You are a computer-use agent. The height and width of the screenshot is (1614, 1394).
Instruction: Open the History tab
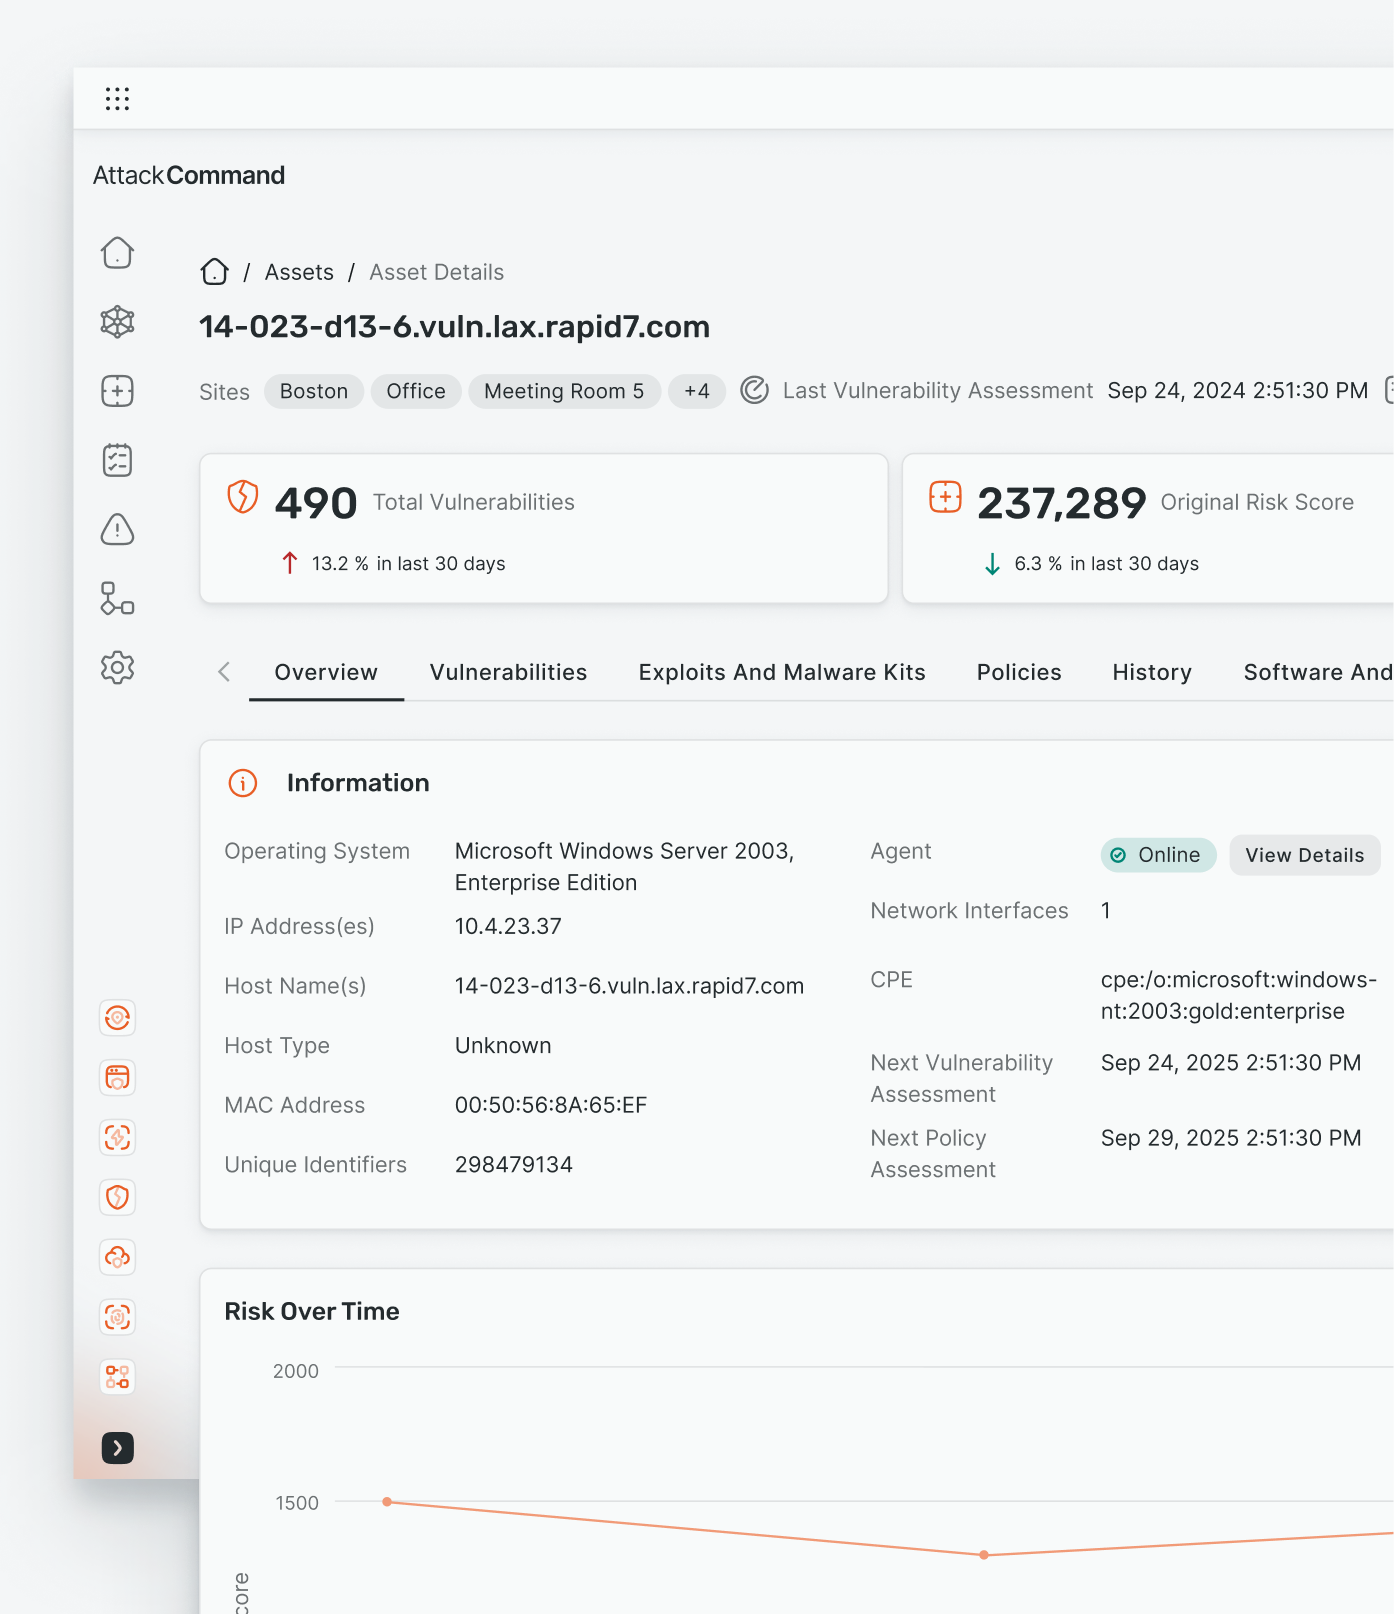click(1152, 672)
